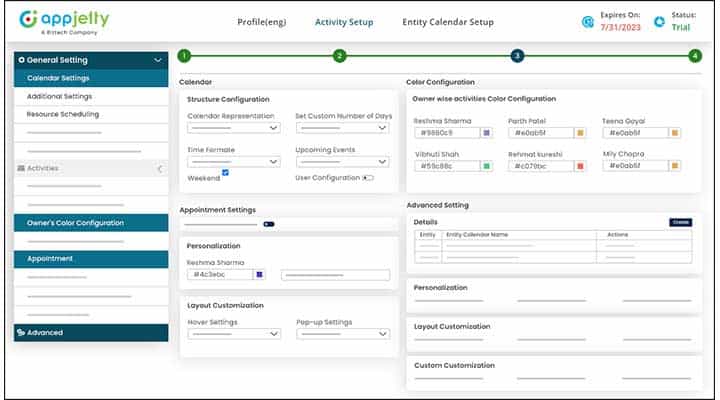Collapse the Activities sidebar section chevron
Image resolution: width=720 pixels, height=400 pixels.
click(159, 169)
